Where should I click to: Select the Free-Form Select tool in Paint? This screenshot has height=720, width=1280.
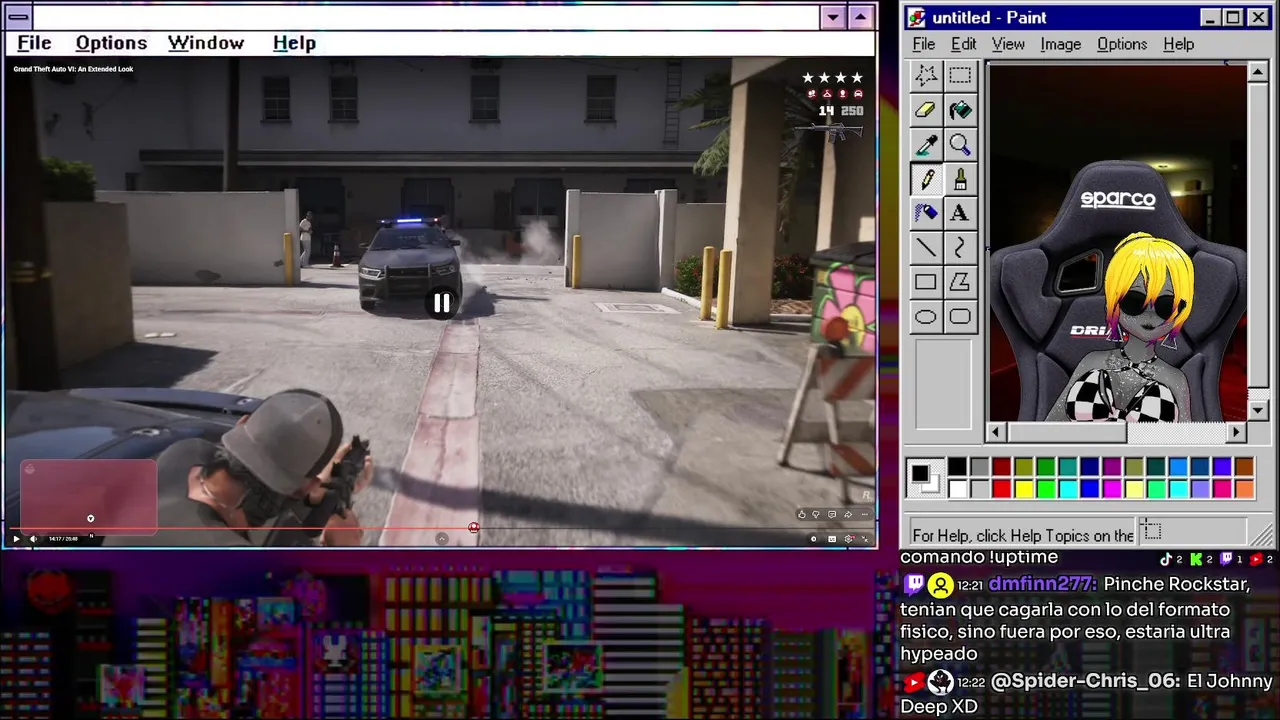pyautogui.click(x=926, y=75)
